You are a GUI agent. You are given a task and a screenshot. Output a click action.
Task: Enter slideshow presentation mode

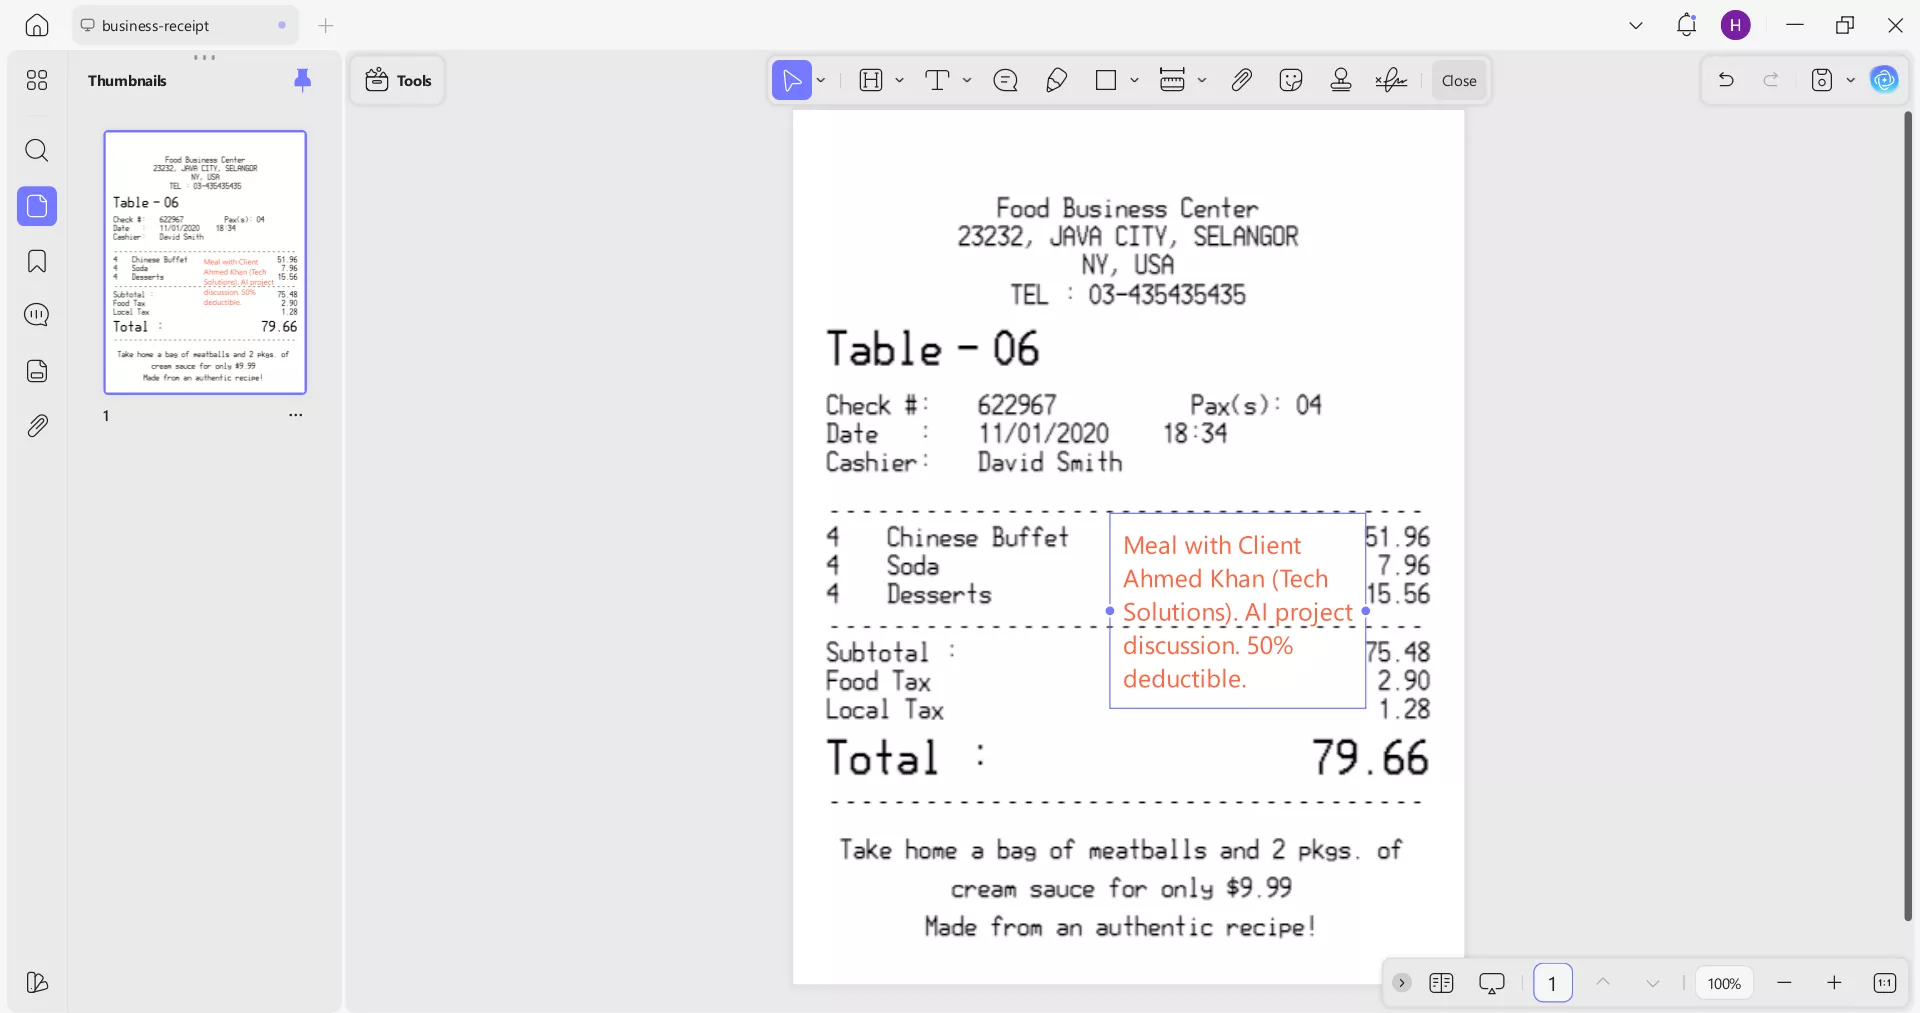pyautogui.click(x=1491, y=983)
